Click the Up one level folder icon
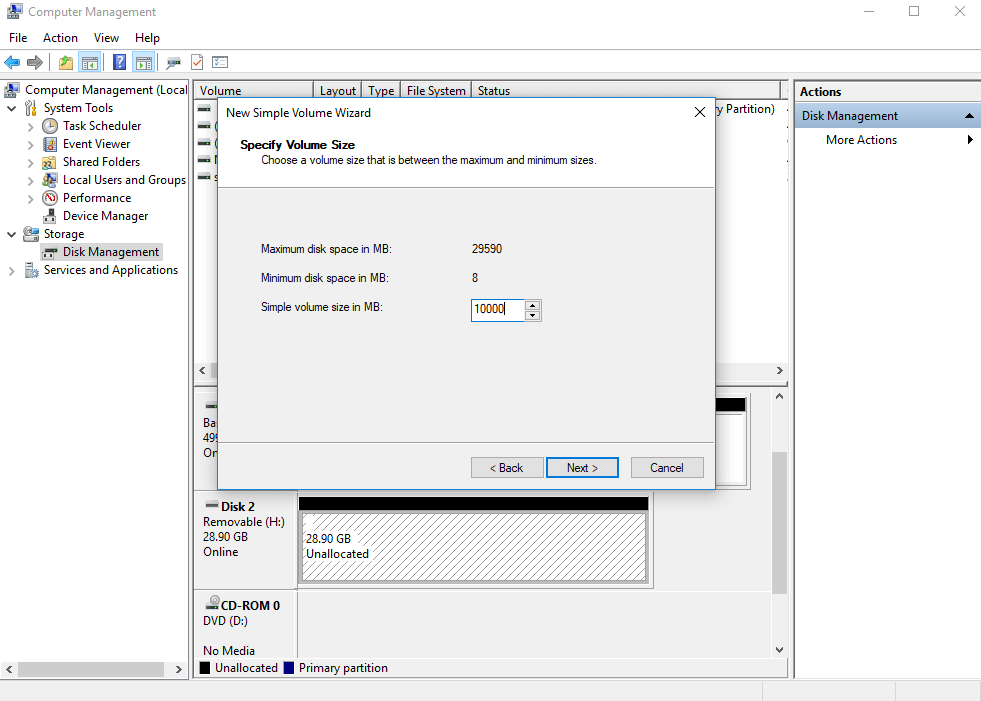981x701 pixels. pyautogui.click(x=66, y=63)
